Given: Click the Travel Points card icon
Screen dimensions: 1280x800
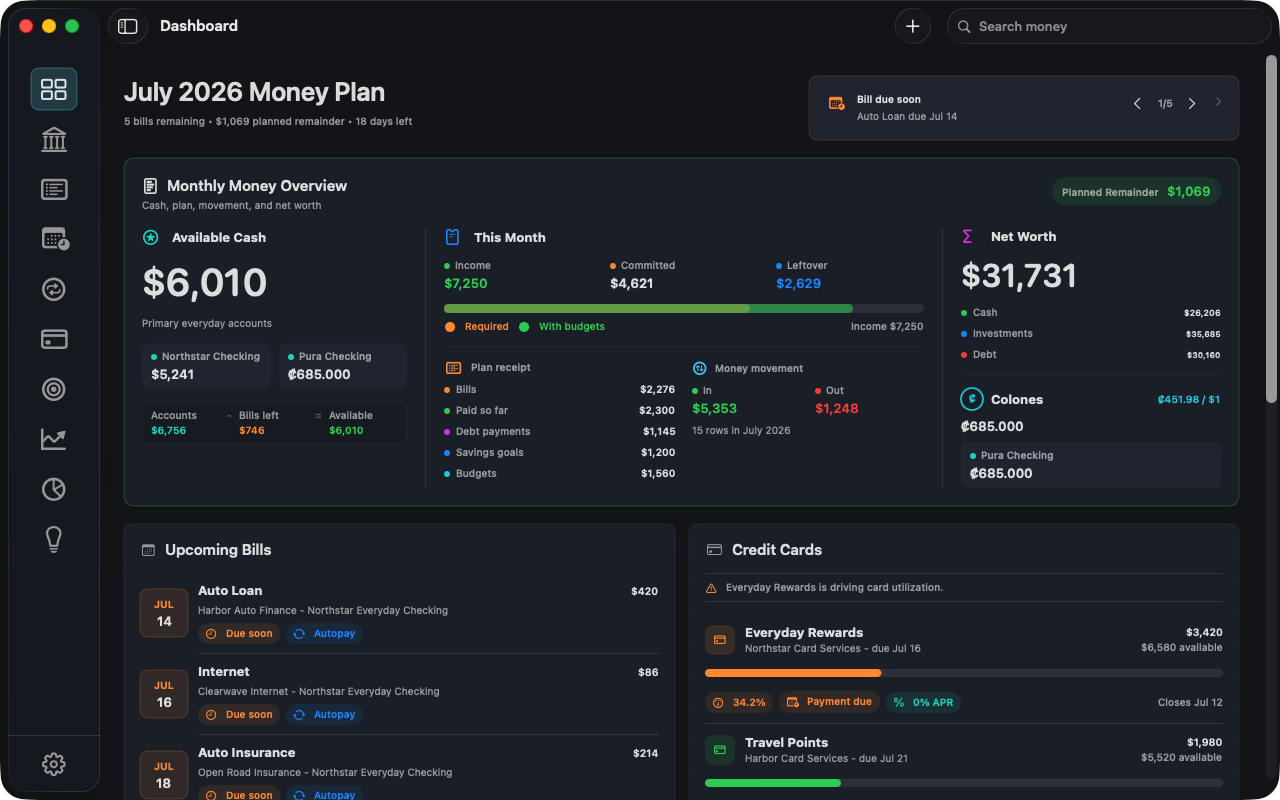Looking at the screenshot, I should point(720,750).
